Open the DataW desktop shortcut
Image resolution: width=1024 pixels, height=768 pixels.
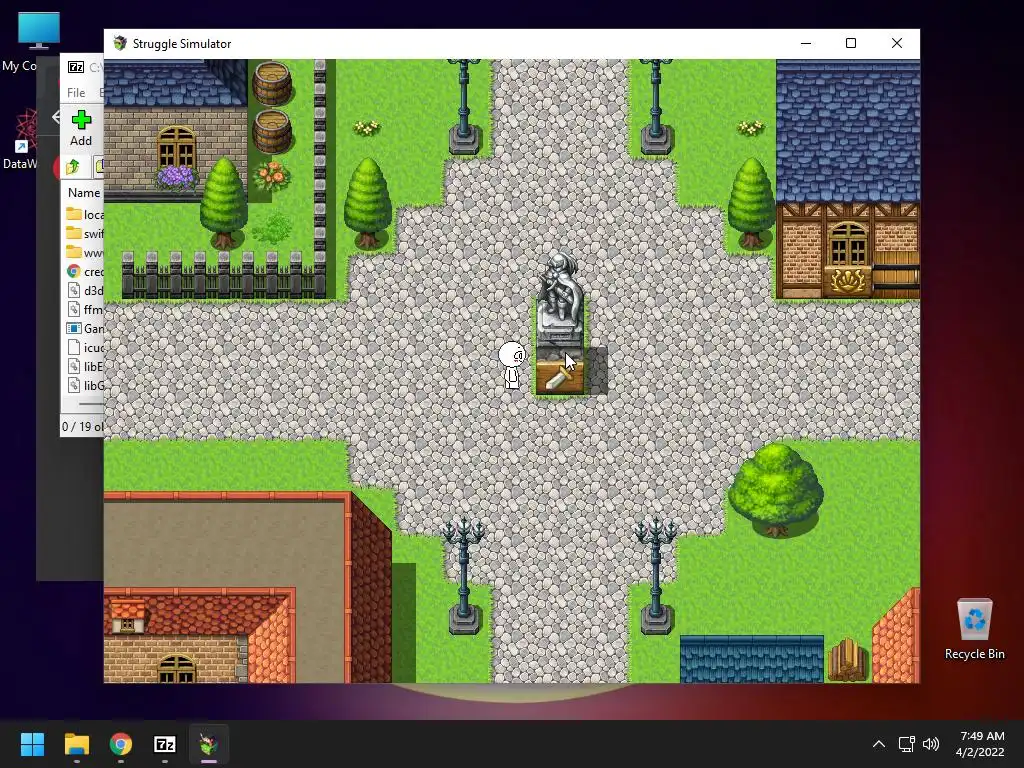[x=24, y=139]
